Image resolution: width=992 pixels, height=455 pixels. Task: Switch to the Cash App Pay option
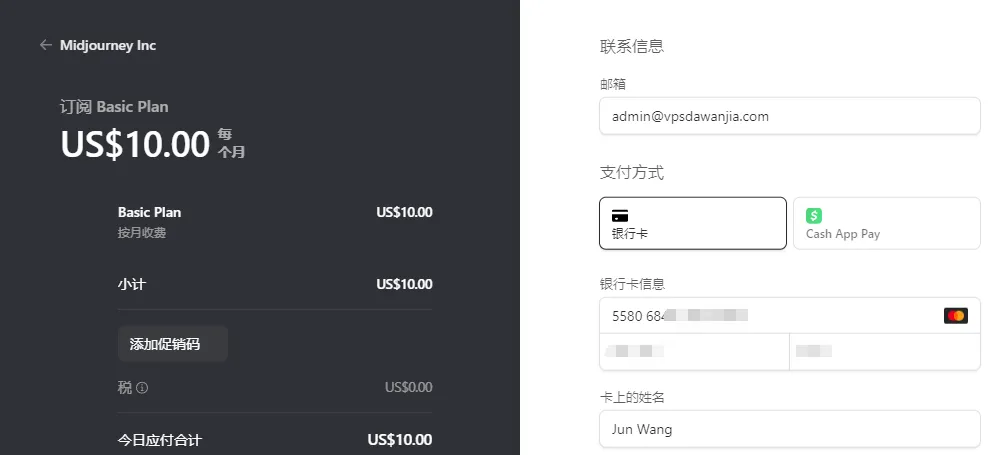coord(886,223)
